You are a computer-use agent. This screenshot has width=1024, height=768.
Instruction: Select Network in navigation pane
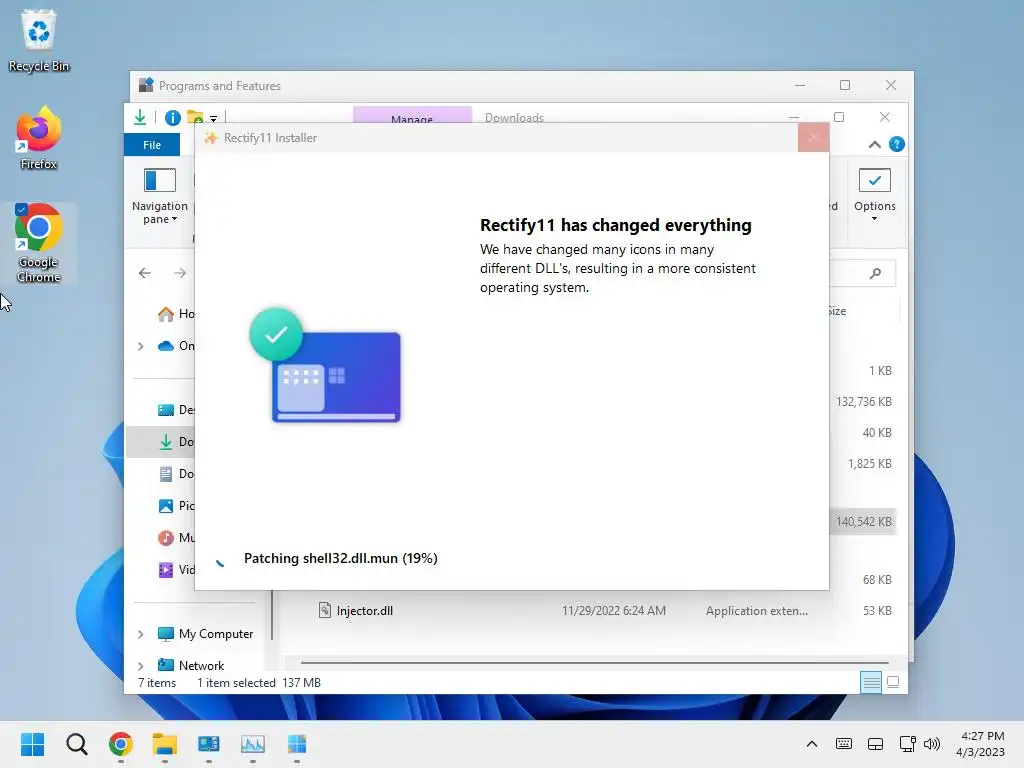(x=191, y=665)
